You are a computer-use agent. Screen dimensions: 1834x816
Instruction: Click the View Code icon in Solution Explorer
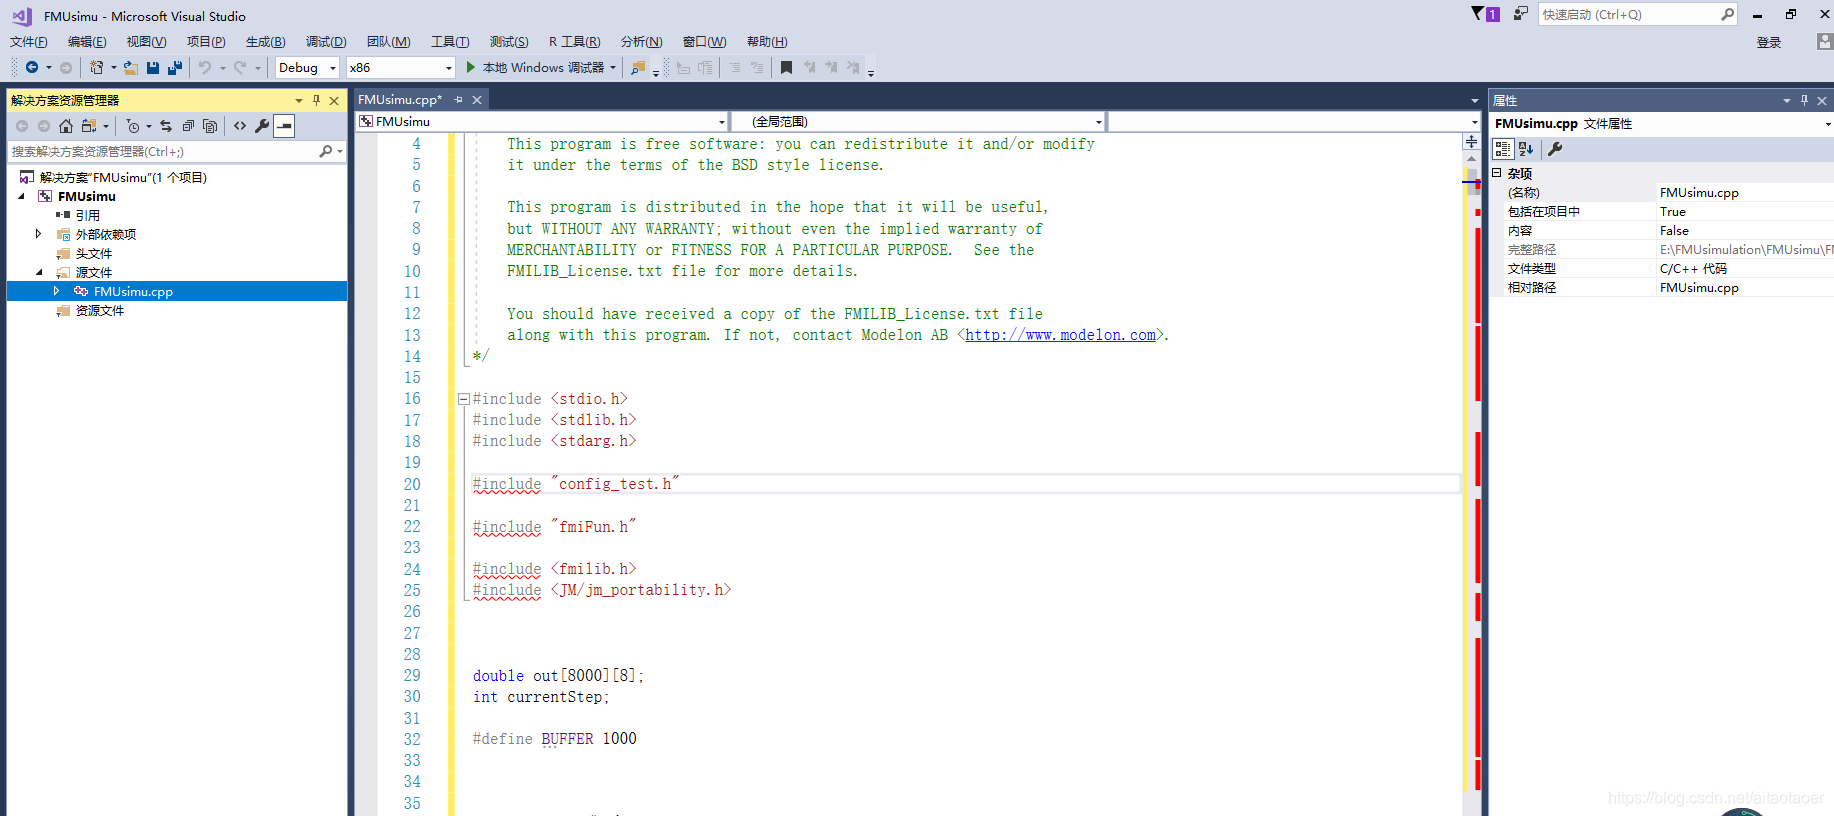coord(240,126)
